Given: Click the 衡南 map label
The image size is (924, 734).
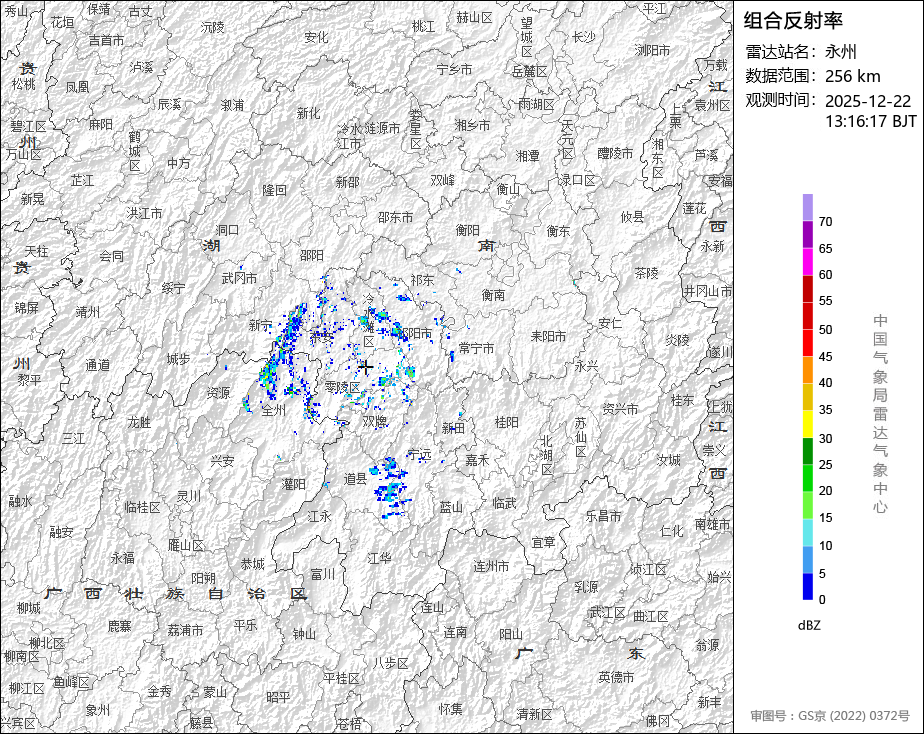Looking at the screenshot, I should tap(493, 295).
